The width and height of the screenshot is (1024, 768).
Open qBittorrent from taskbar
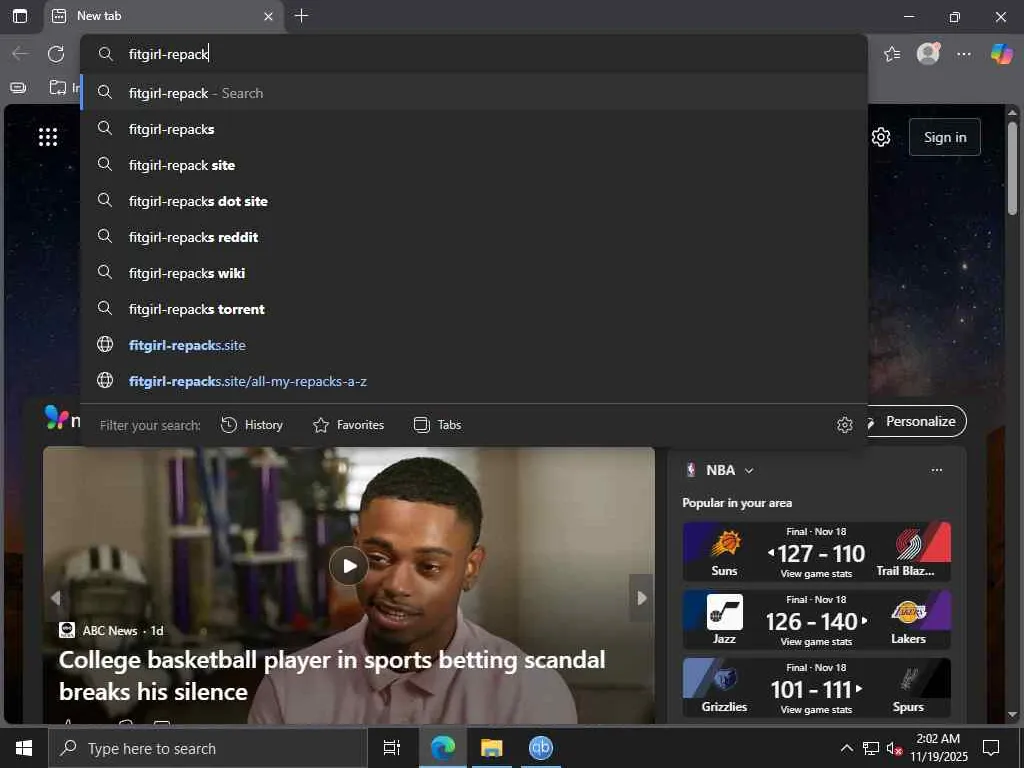[541, 748]
